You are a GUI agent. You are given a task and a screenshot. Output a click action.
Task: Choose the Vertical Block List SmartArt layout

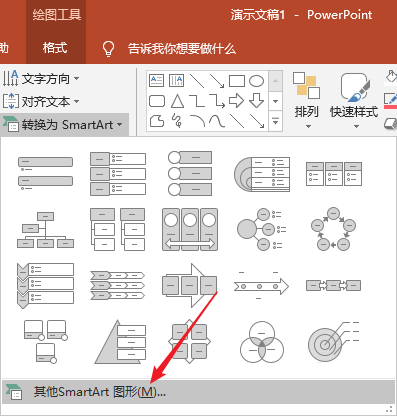pyautogui.click(x=118, y=174)
